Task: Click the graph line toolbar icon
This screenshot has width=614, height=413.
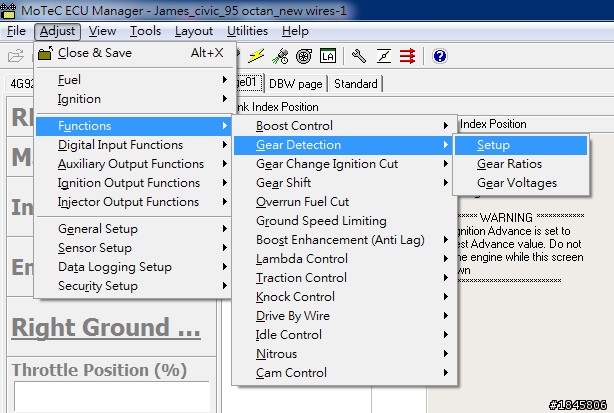Action: 383,56
